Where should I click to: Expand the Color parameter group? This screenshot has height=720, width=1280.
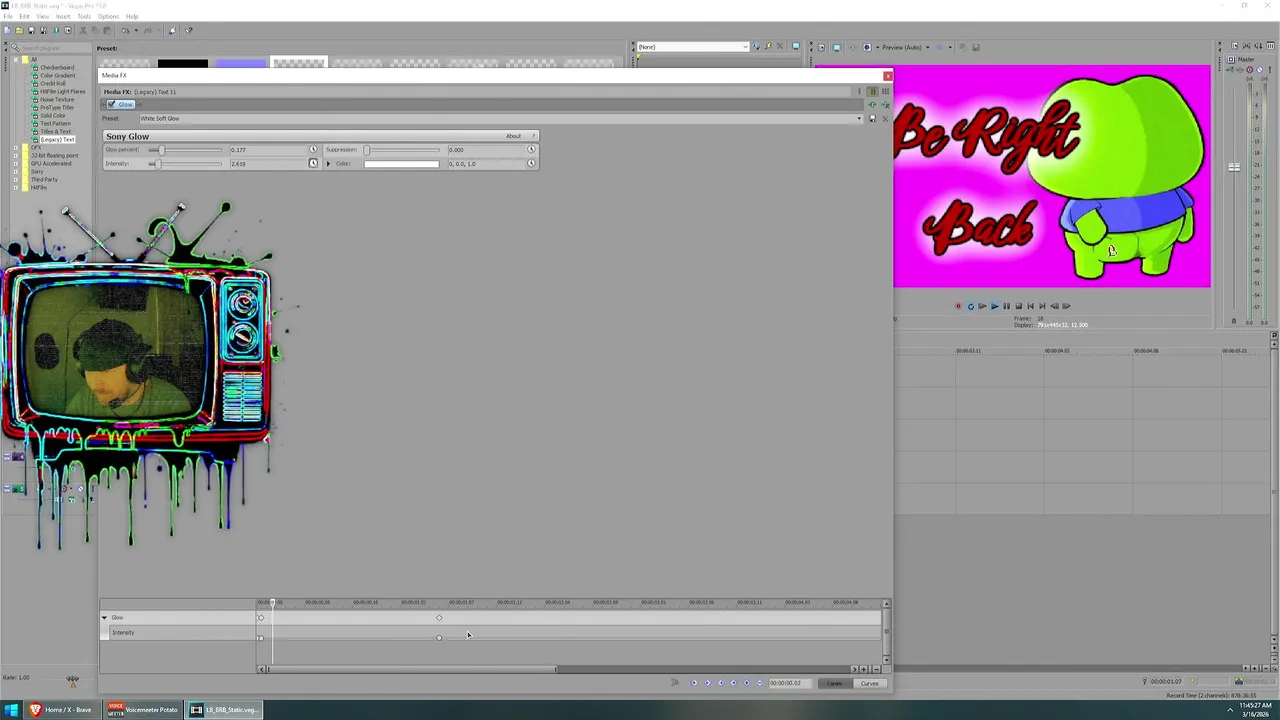click(x=328, y=163)
